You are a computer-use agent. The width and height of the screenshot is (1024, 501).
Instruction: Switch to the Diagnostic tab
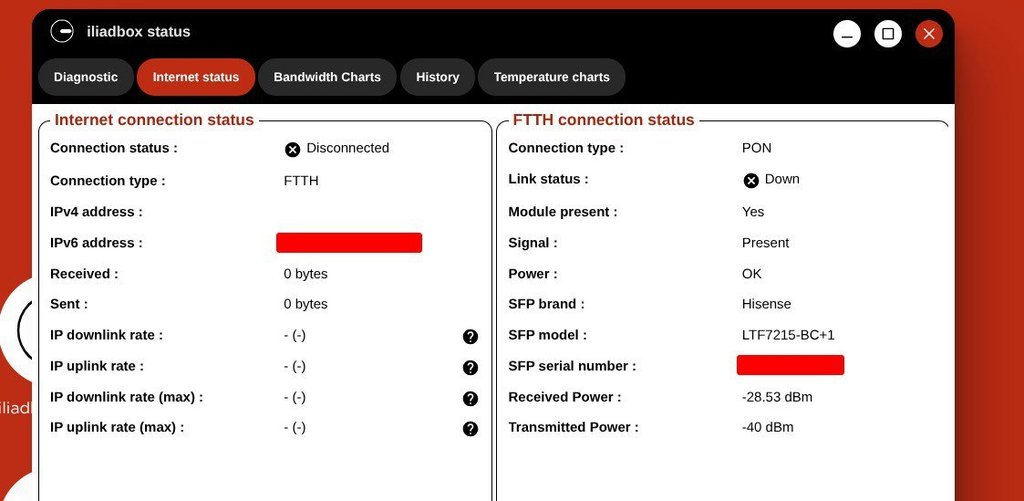[86, 77]
